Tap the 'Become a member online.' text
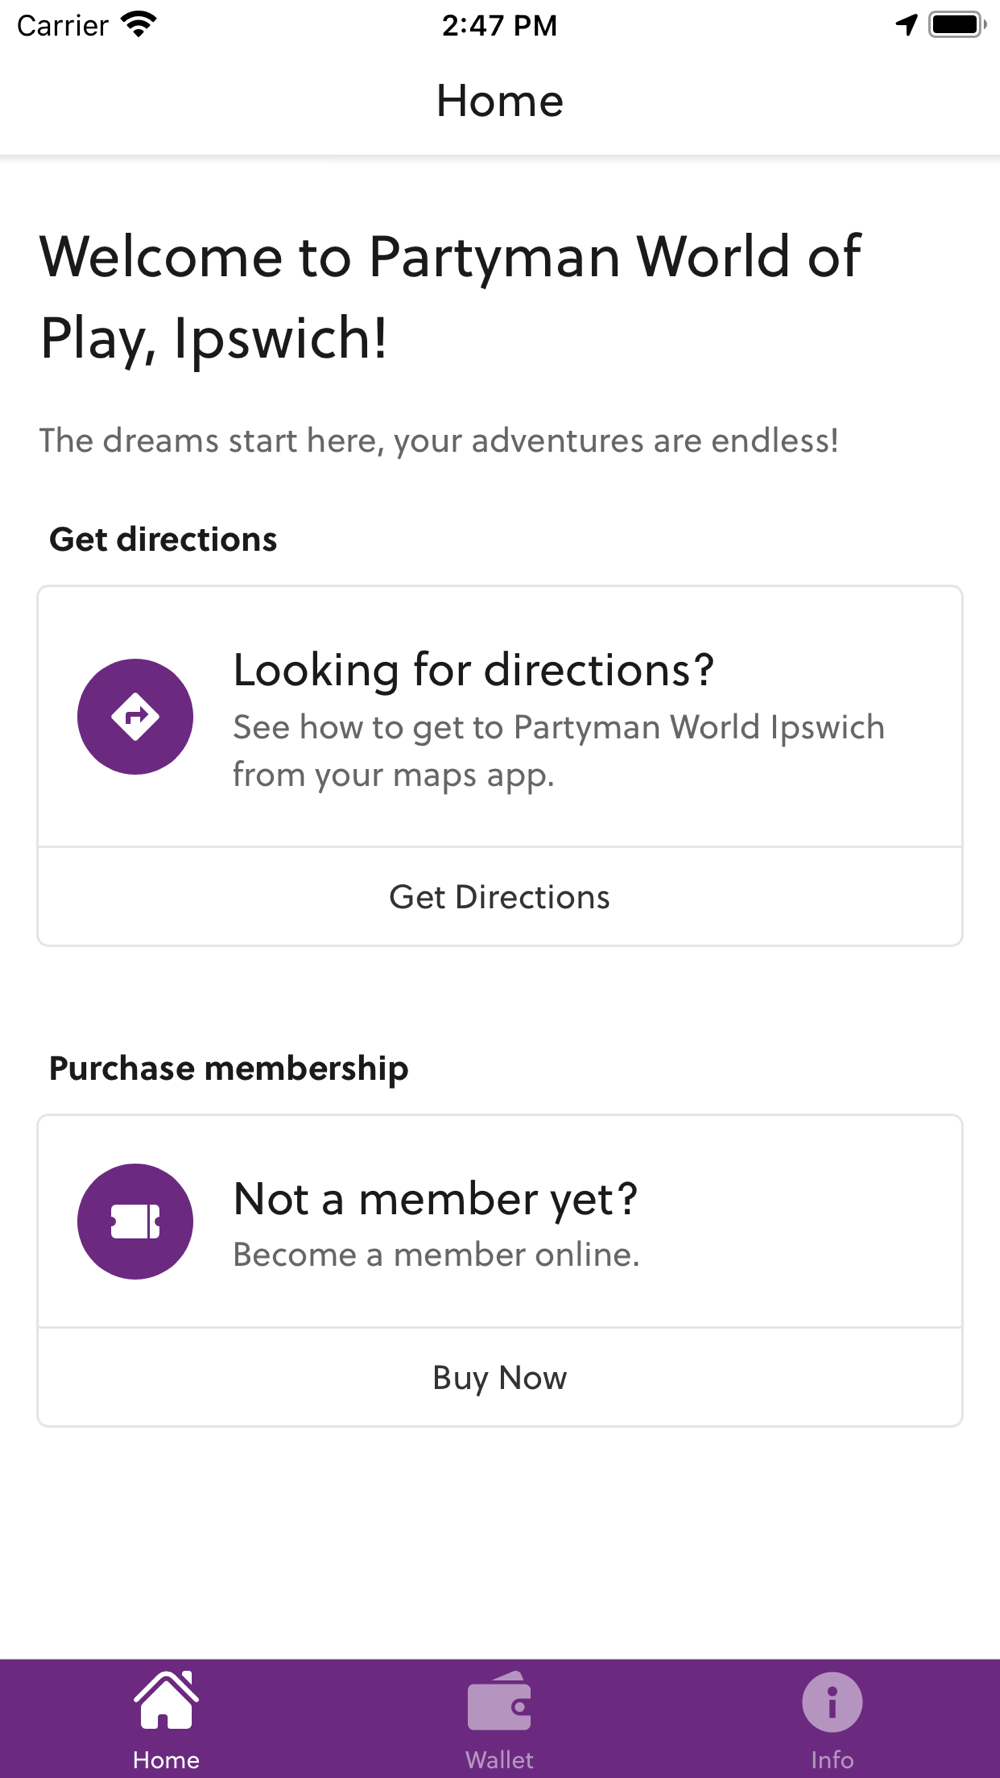 [x=436, y=1254]
